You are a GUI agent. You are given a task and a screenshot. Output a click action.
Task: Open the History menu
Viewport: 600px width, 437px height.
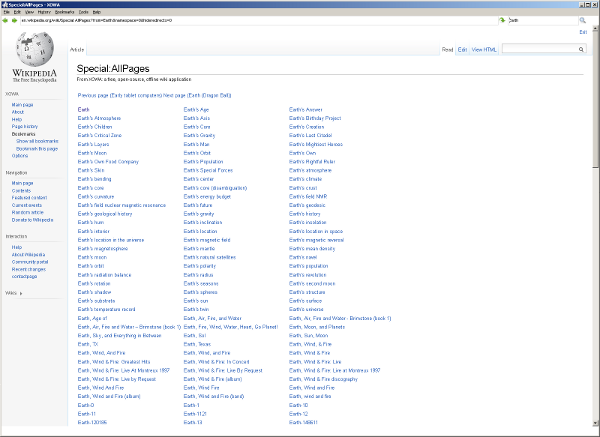click(43, 11)
